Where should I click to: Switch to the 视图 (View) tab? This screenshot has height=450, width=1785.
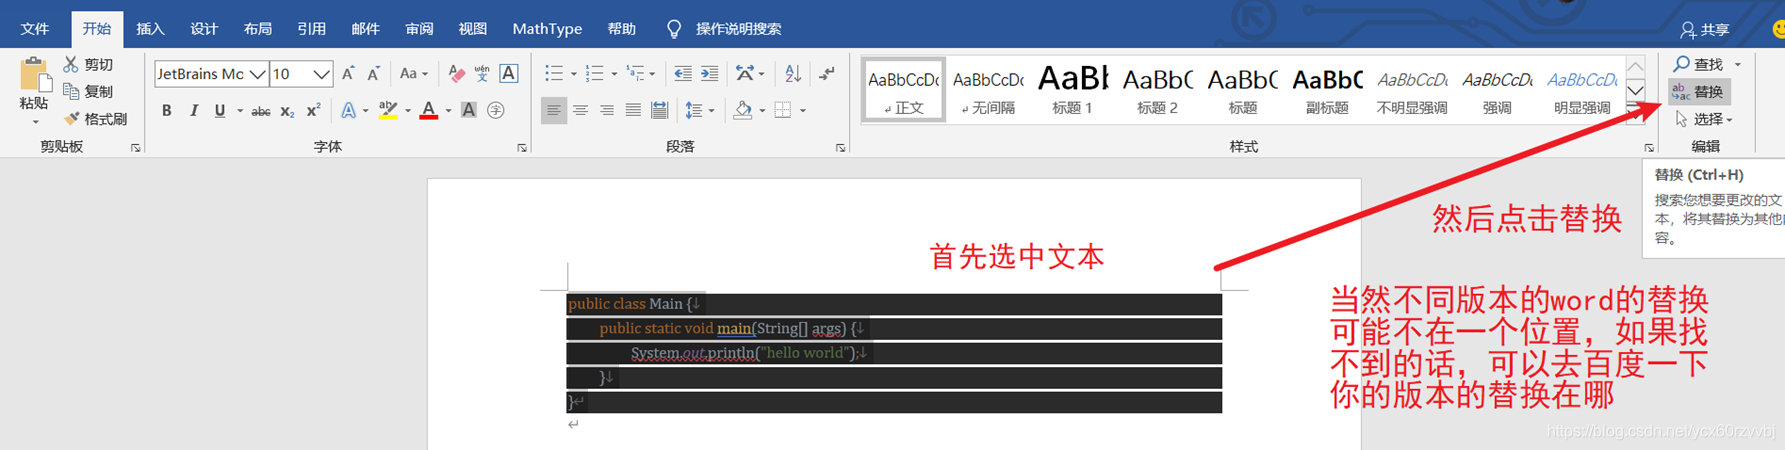click(472, 29)
